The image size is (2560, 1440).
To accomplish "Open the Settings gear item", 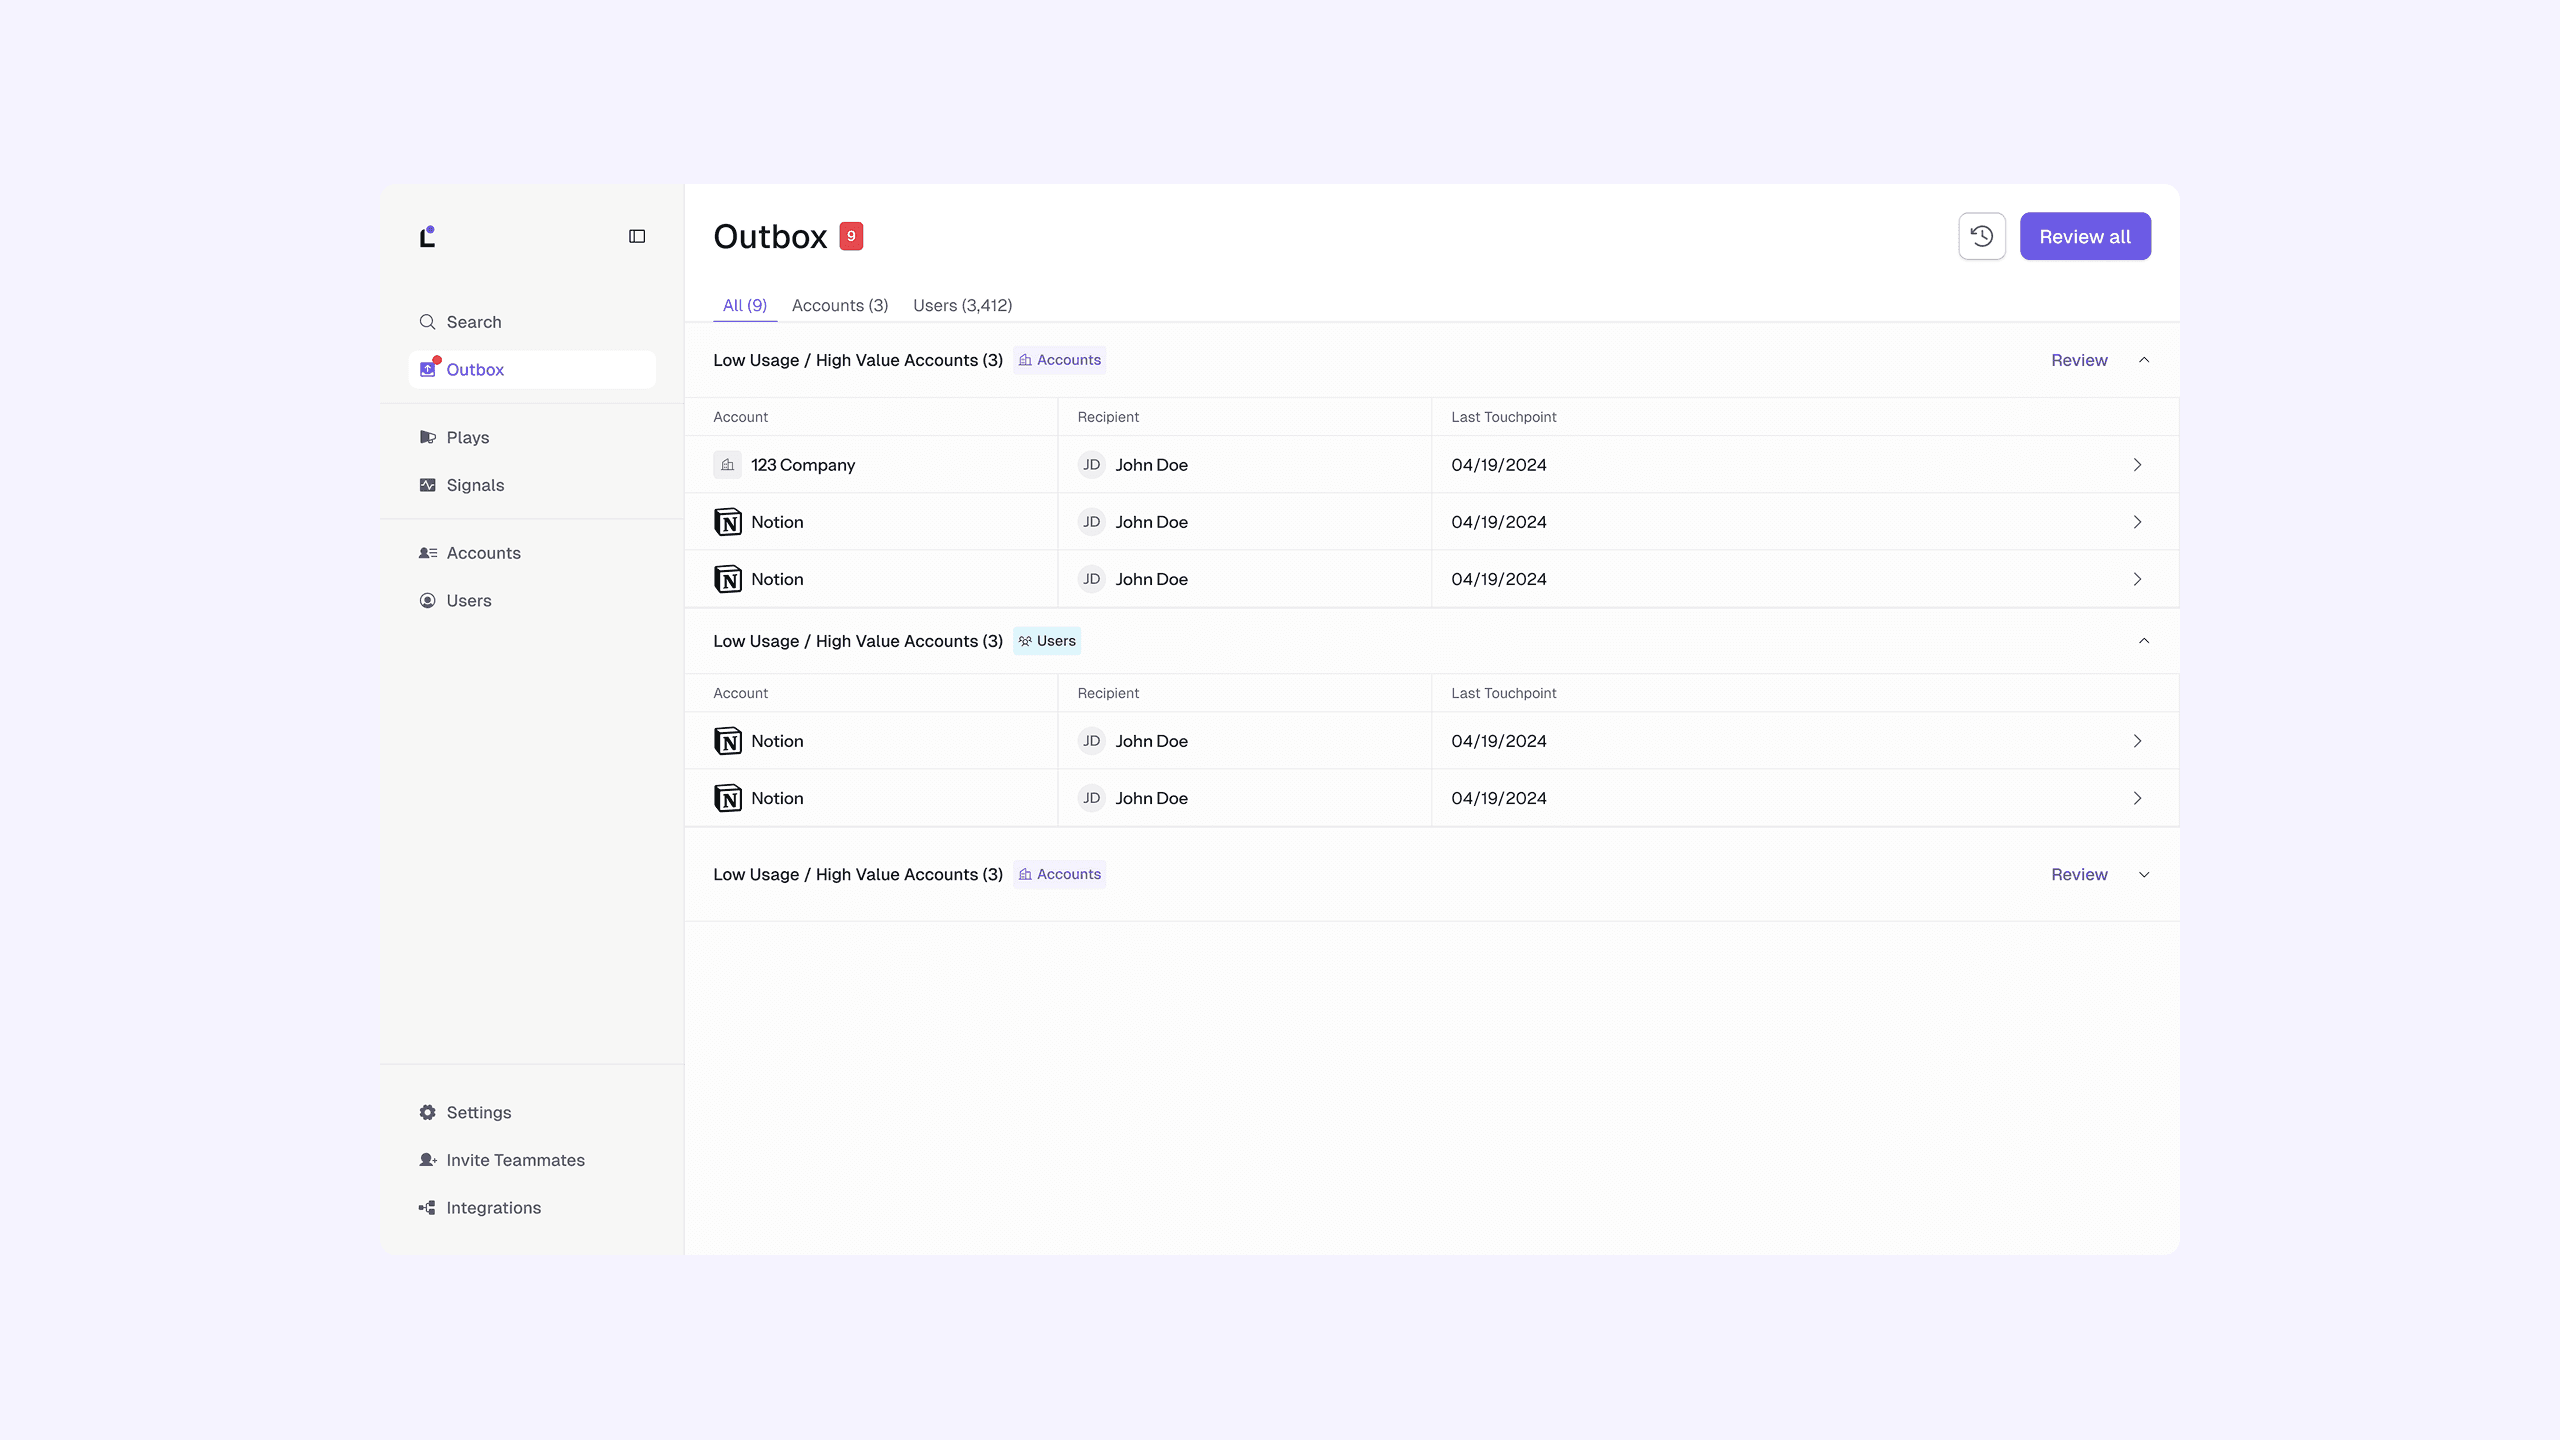I will point(478,1112).
